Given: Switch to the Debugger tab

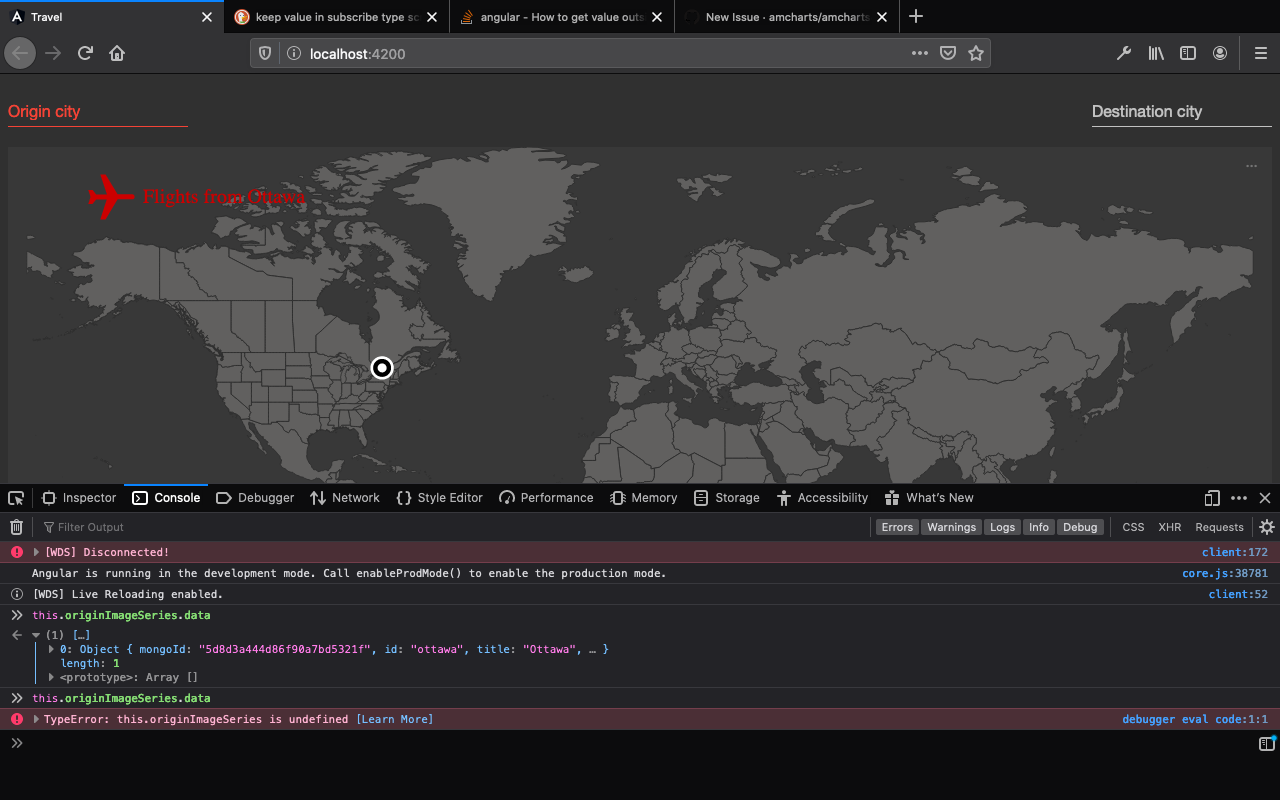Looking at the screenshot, I should (255, 497).
